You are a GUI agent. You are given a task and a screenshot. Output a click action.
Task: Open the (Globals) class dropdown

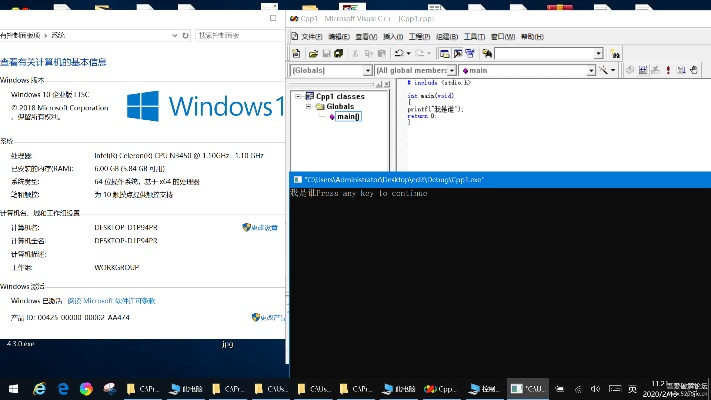(x=366, y=71)
